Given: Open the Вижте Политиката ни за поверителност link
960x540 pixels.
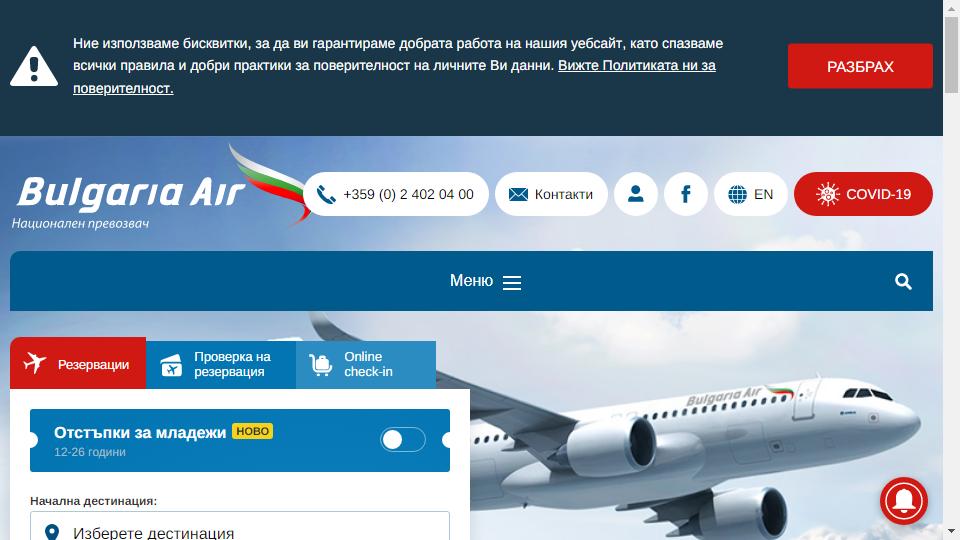Looking at the screenshot, I should point(394,77).
